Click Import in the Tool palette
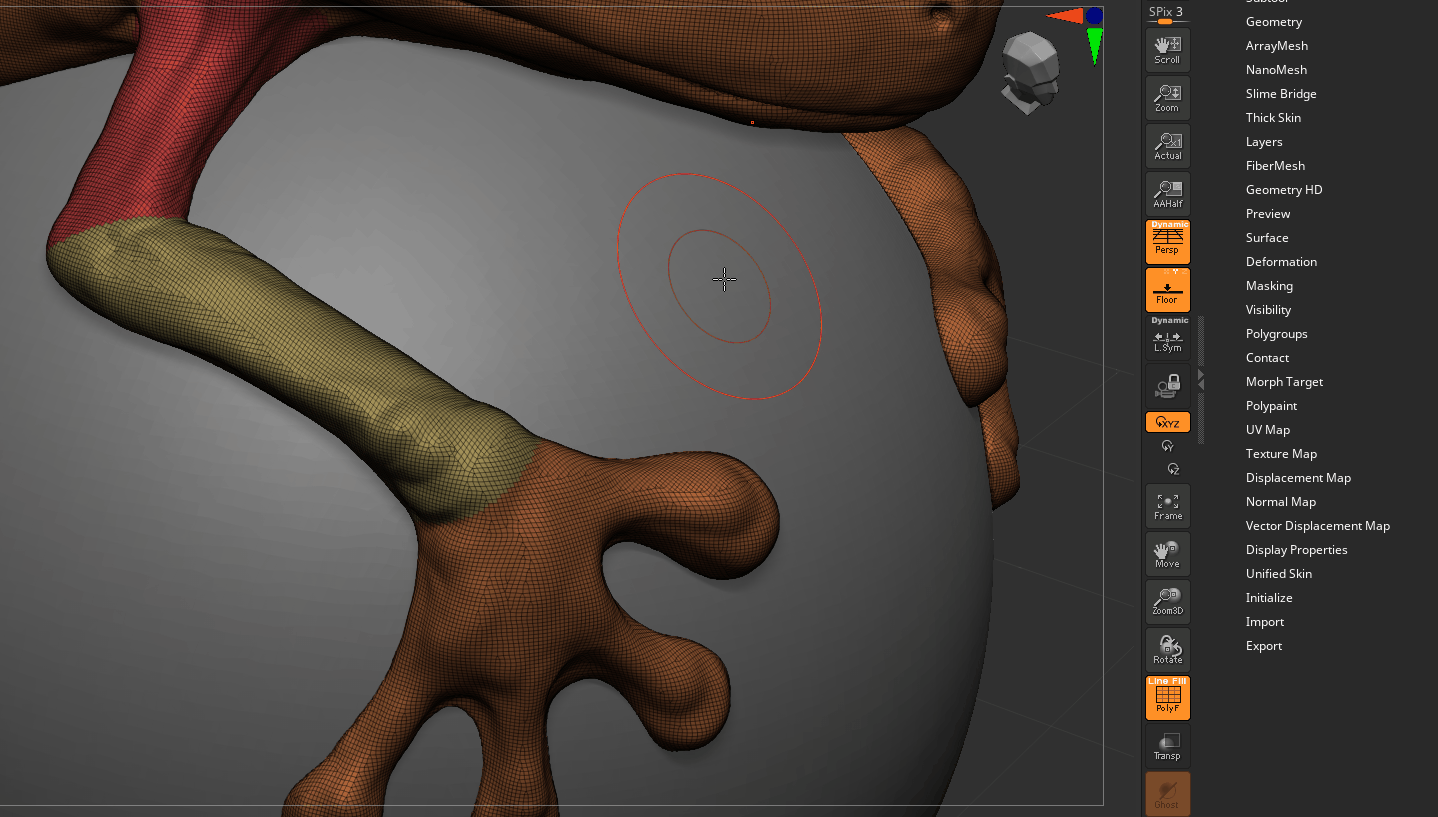 click(1264, 622)
